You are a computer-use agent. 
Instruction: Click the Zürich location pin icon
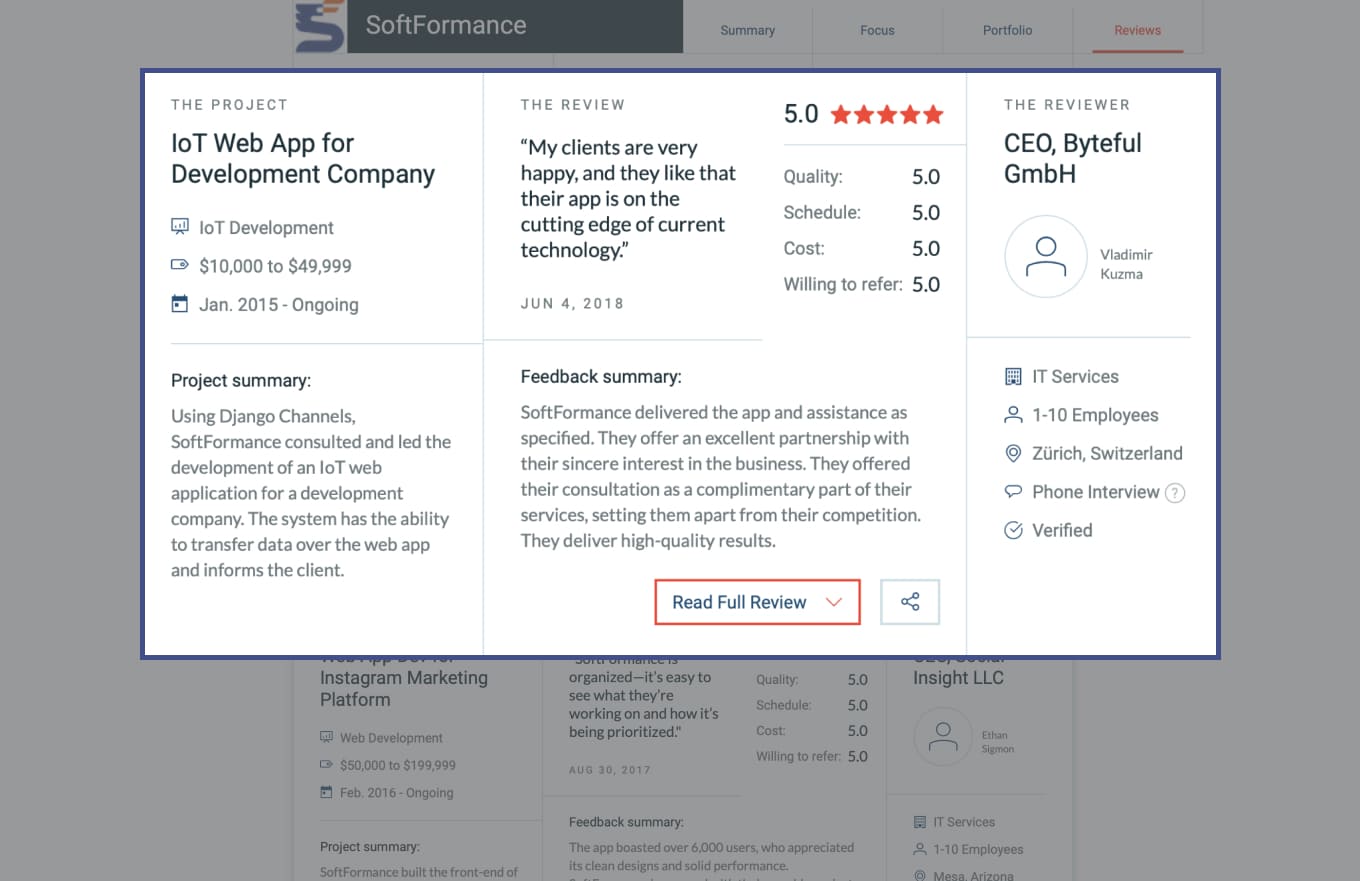coord(1013,454)
